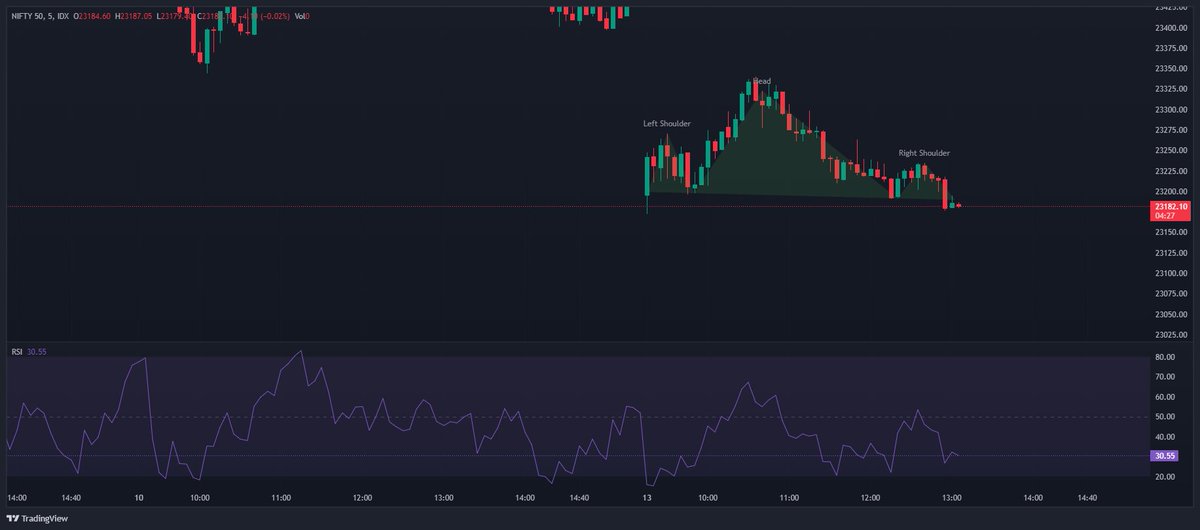Select the Head pattern label
This screenshot has width=1200, height=530.
[x=762, y=81]
